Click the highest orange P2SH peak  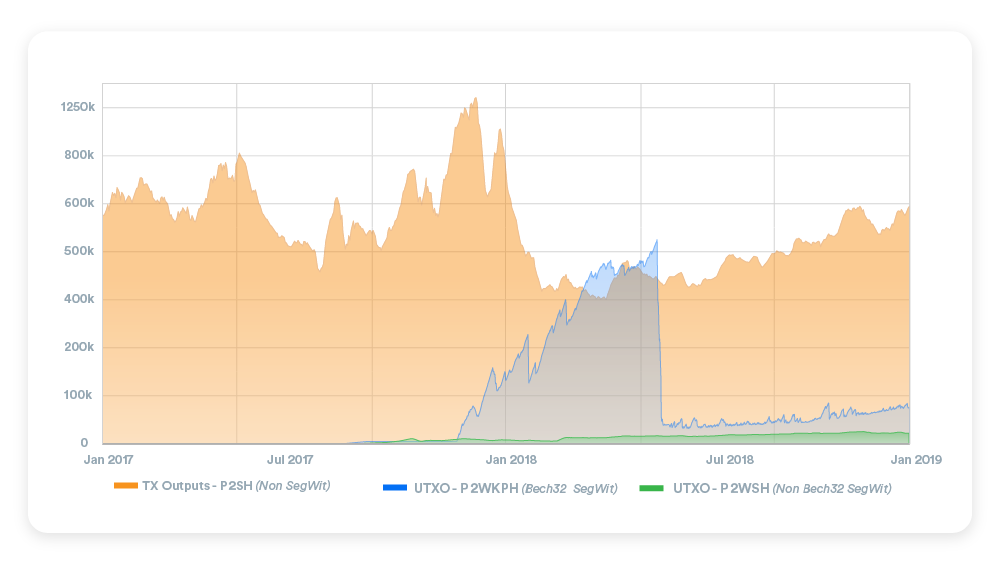point(476,99)
